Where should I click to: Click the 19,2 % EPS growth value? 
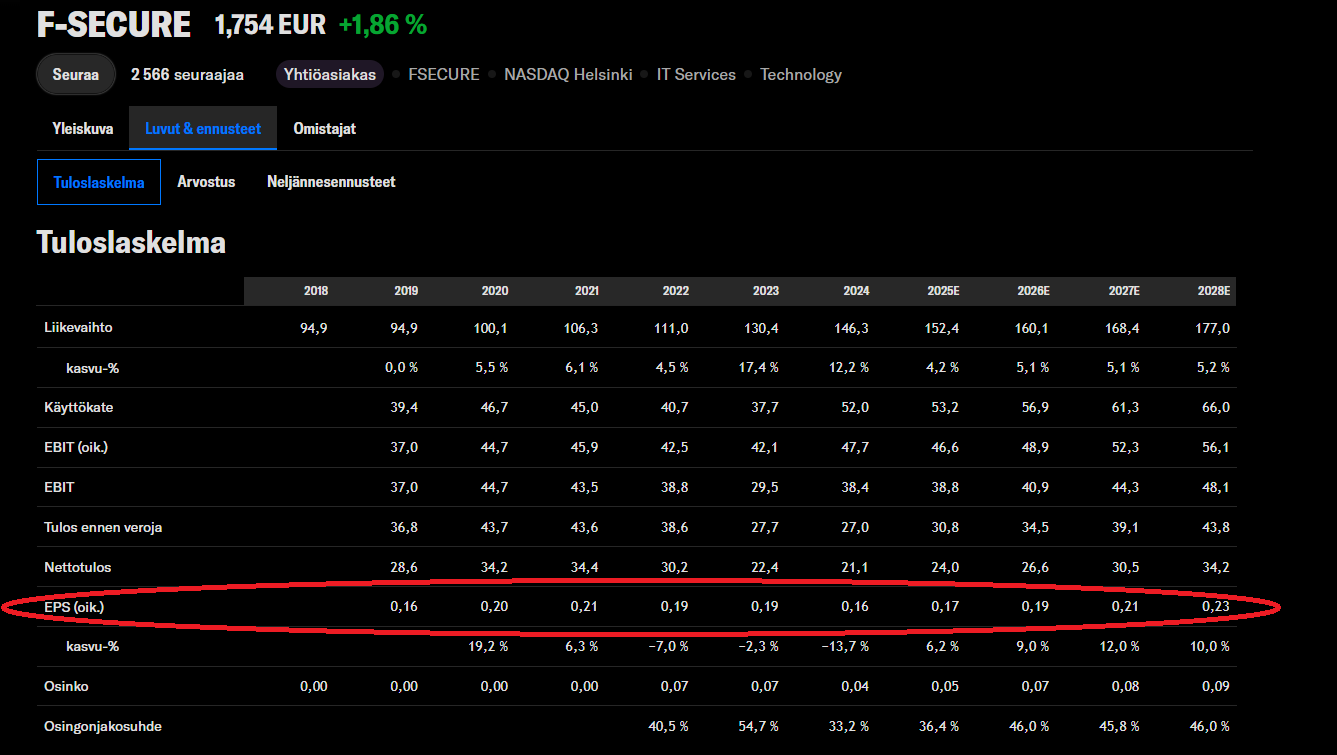click(488, 647)
